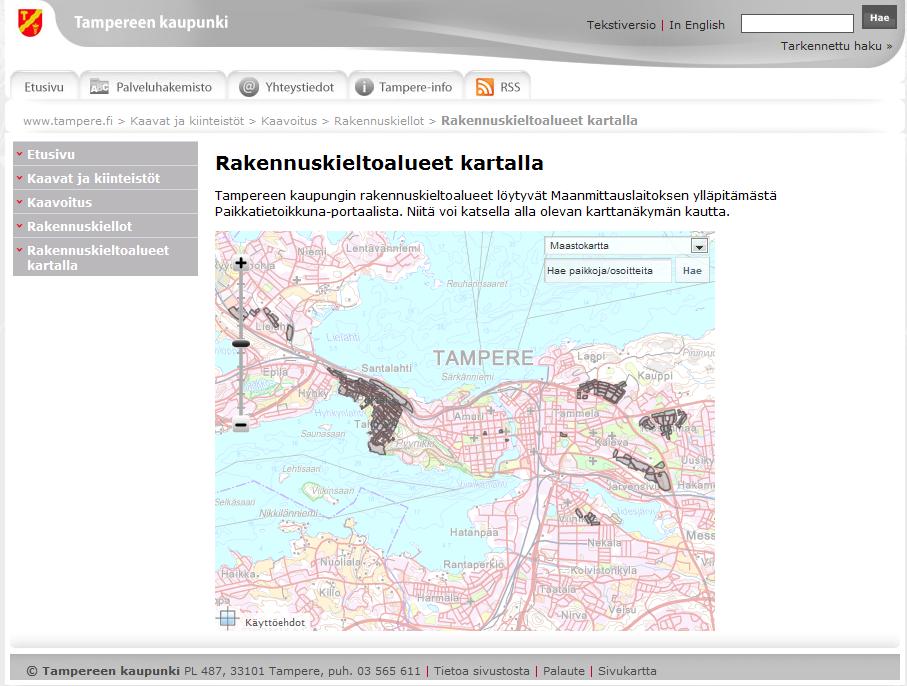Open the Yhteystiedot tab
The image size is (907, 686).
click(287, 87)
